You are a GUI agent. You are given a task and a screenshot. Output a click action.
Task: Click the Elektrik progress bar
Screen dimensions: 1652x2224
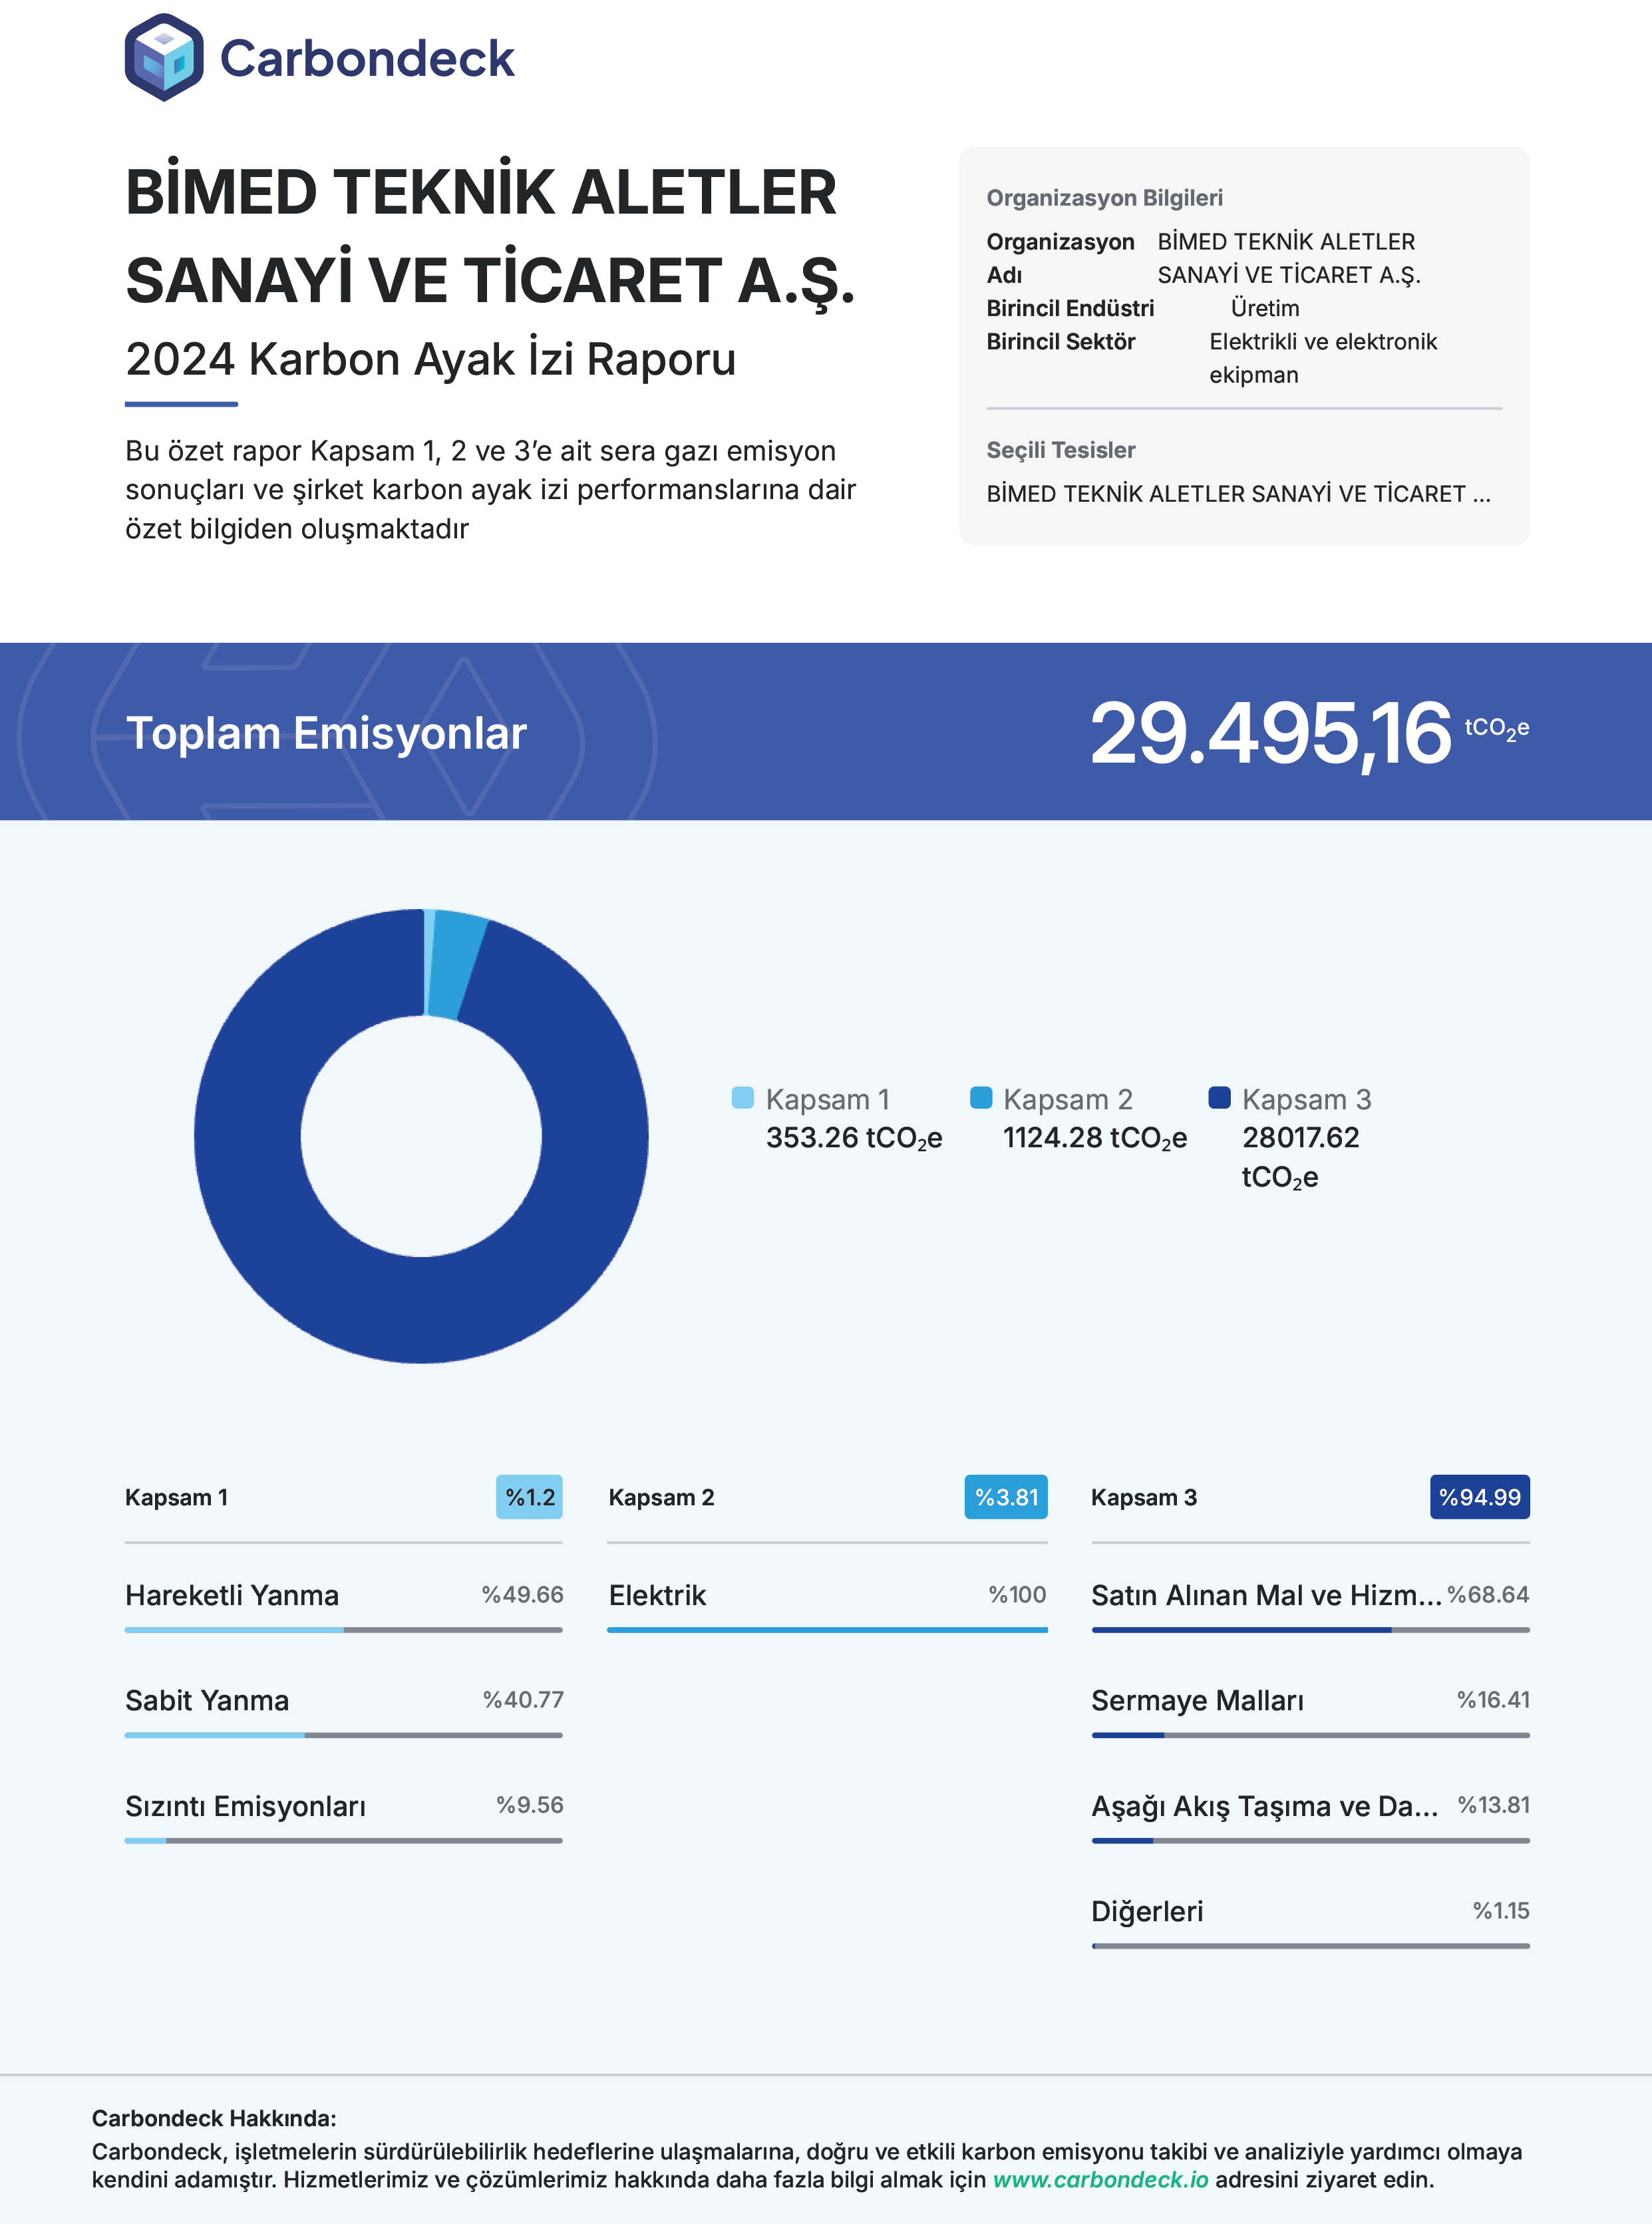[827, 1630]
